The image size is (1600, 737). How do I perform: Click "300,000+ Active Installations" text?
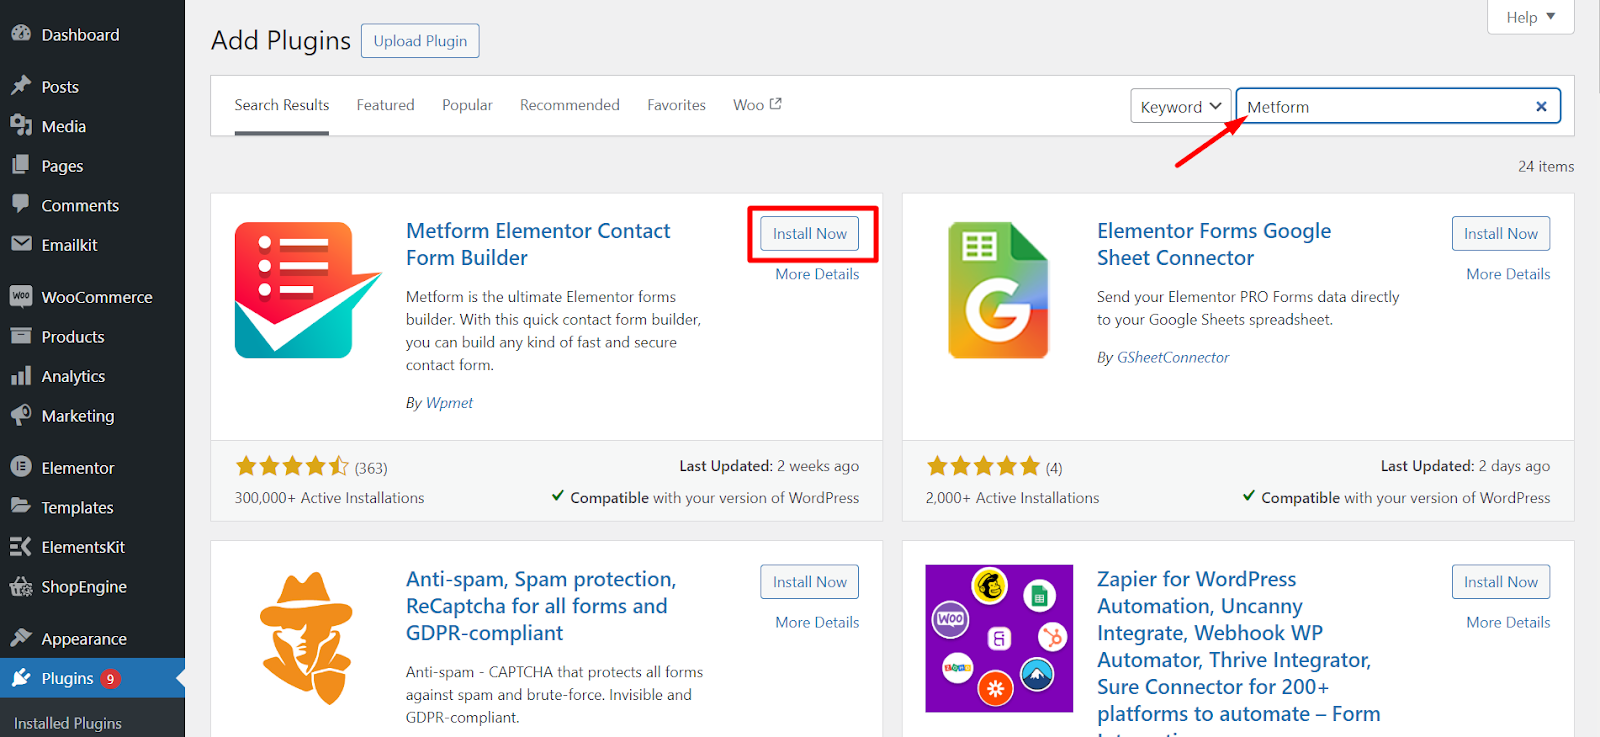pyautogui.click(x=329, y=497)
